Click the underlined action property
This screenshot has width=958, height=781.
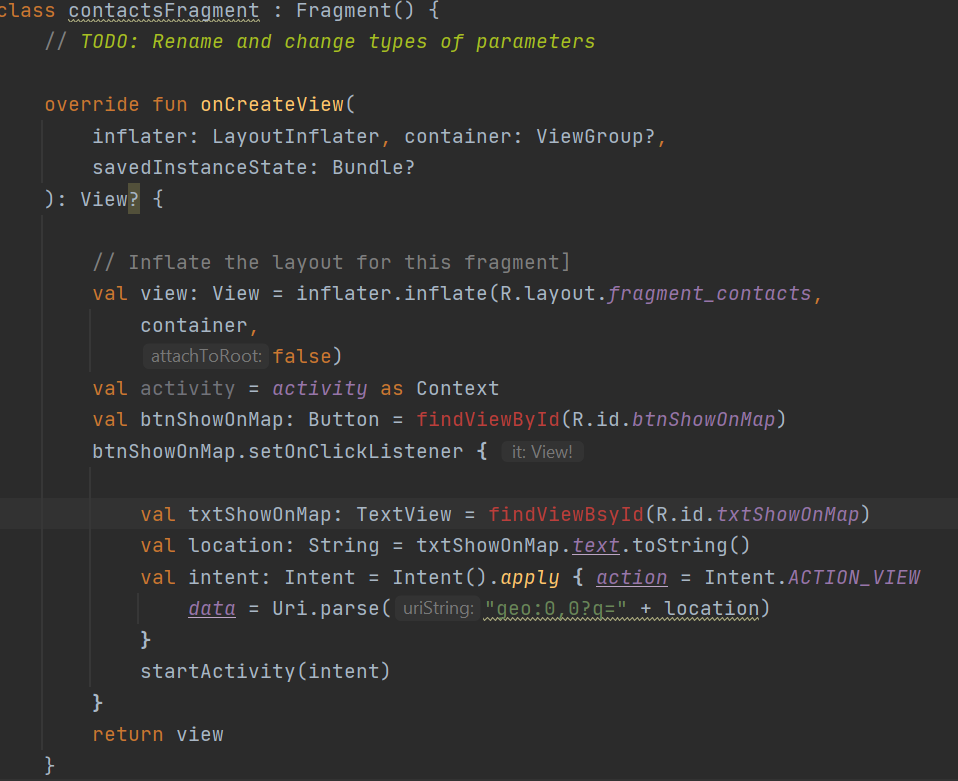(x=632, y=578)
